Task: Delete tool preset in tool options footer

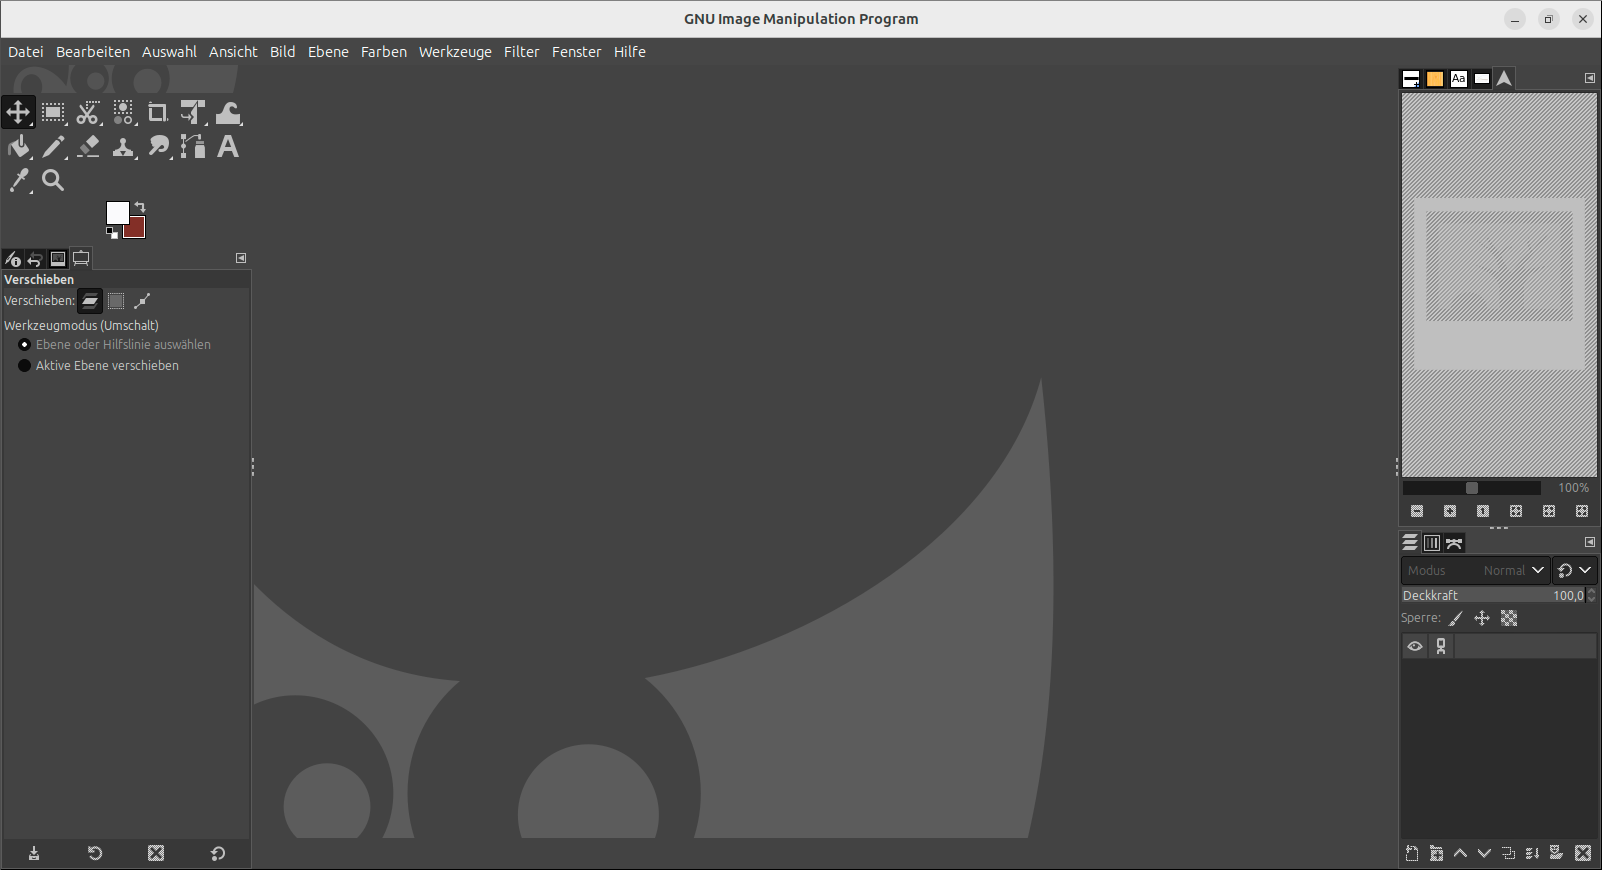Action: click(156, 853)
